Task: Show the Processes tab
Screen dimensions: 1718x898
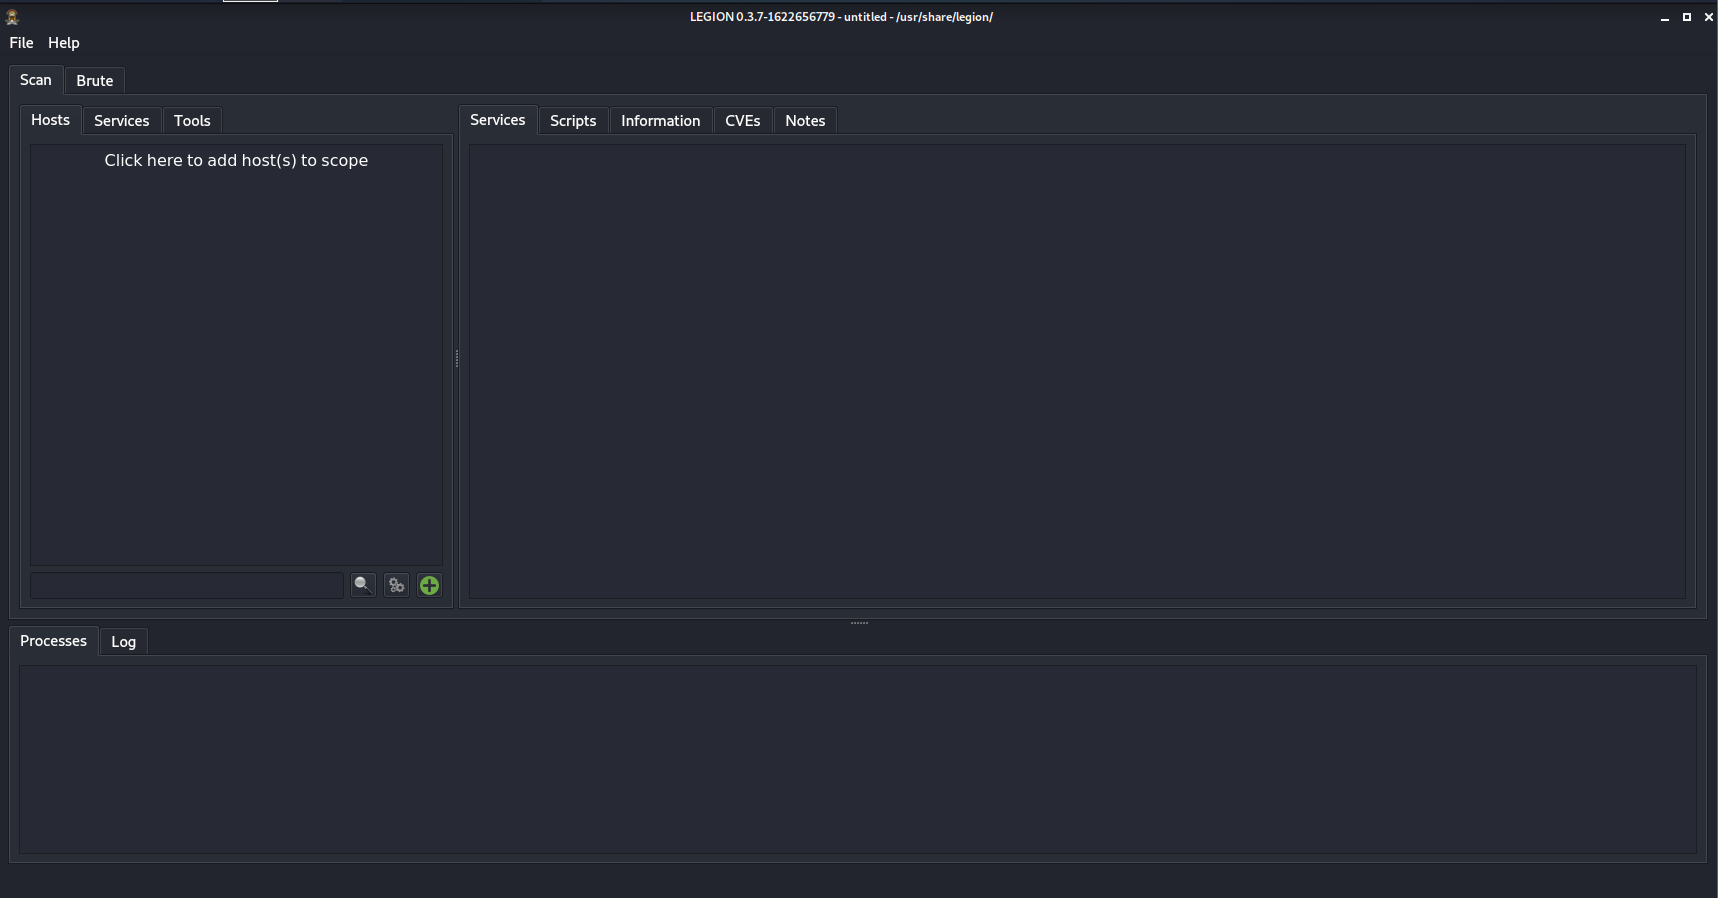Action: pos(54,641)
